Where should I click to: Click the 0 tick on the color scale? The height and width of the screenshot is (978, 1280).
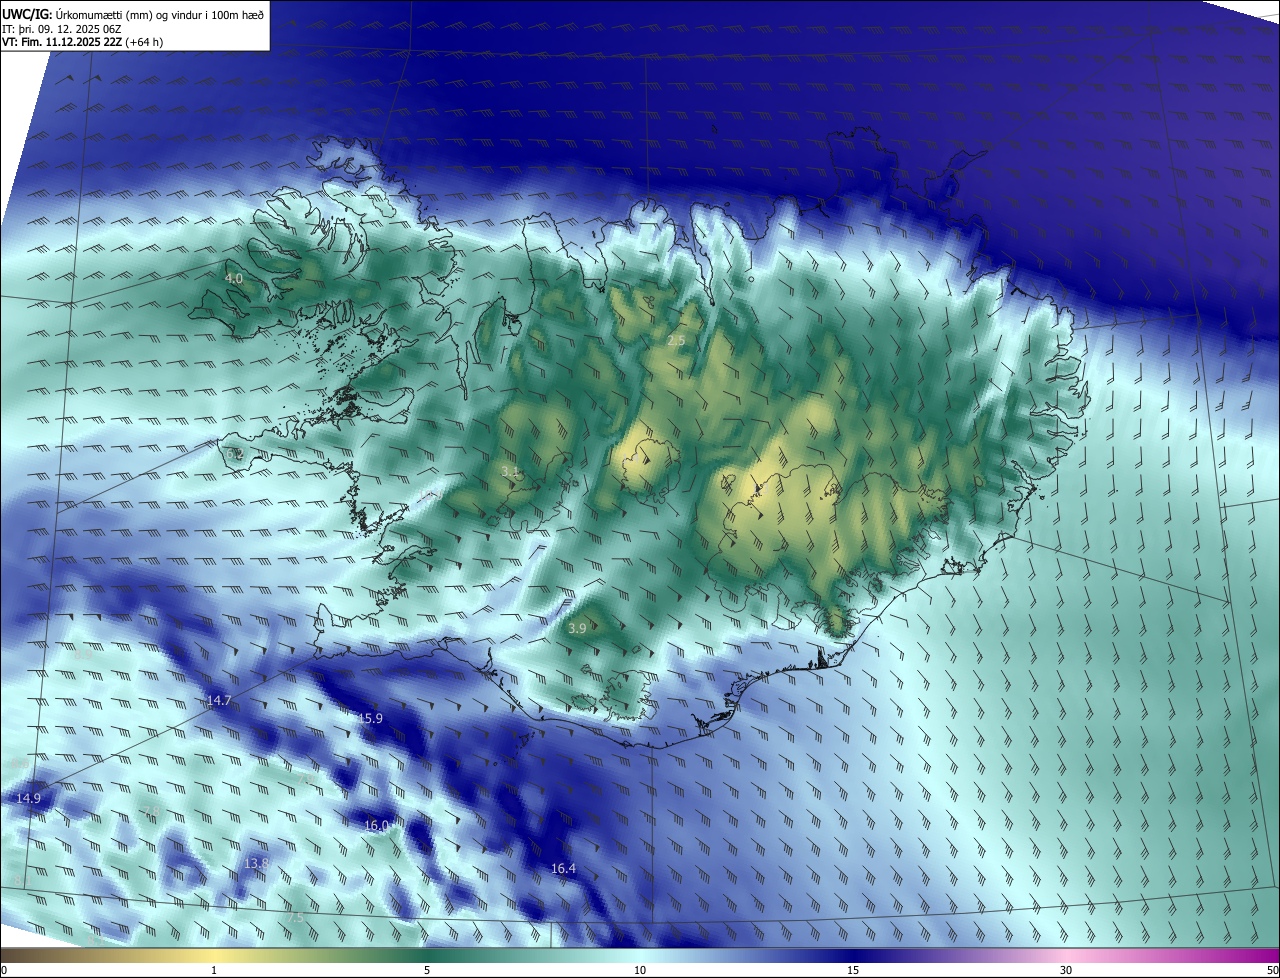tap(5, 970)
